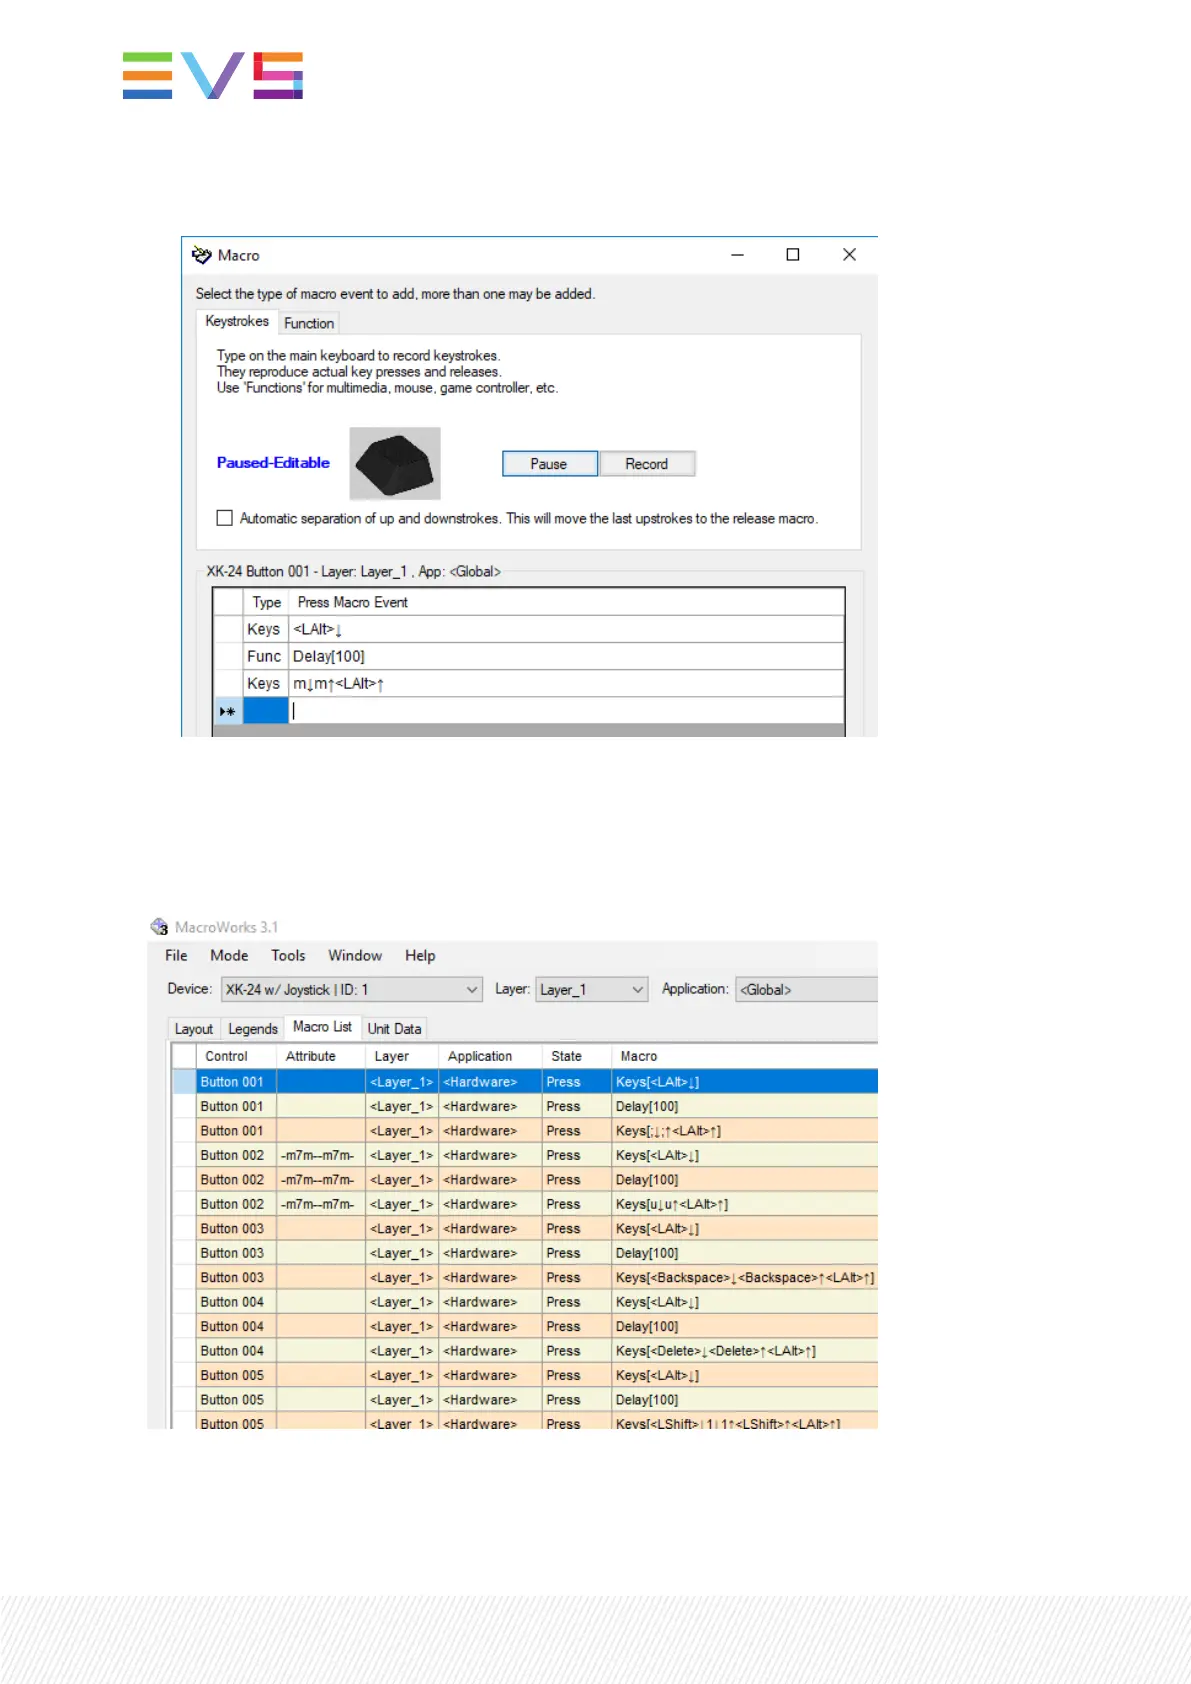The image size is (1191, 1684).
Task: Click the Record button
Action: (x=647, y=464)
